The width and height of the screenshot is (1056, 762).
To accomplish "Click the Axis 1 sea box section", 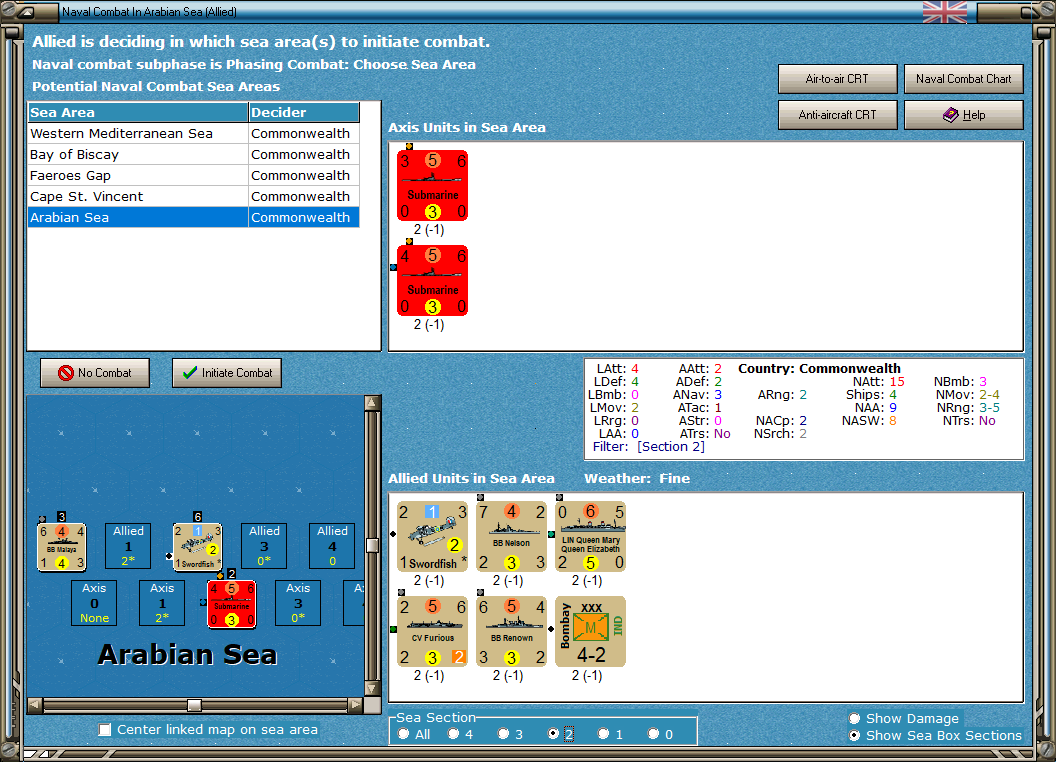I will 162,603.
